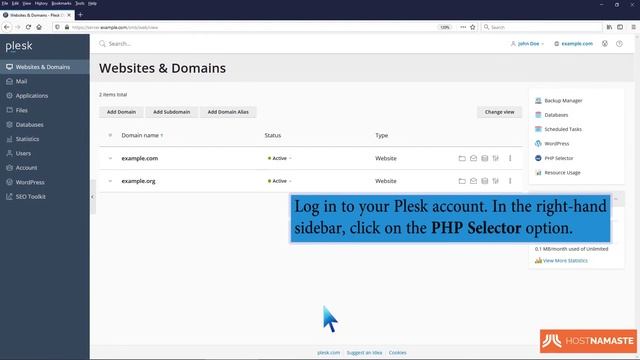640x360 pixels.
Task: Open Active status dropdown for example.com
Action: (x=280, y=158)
